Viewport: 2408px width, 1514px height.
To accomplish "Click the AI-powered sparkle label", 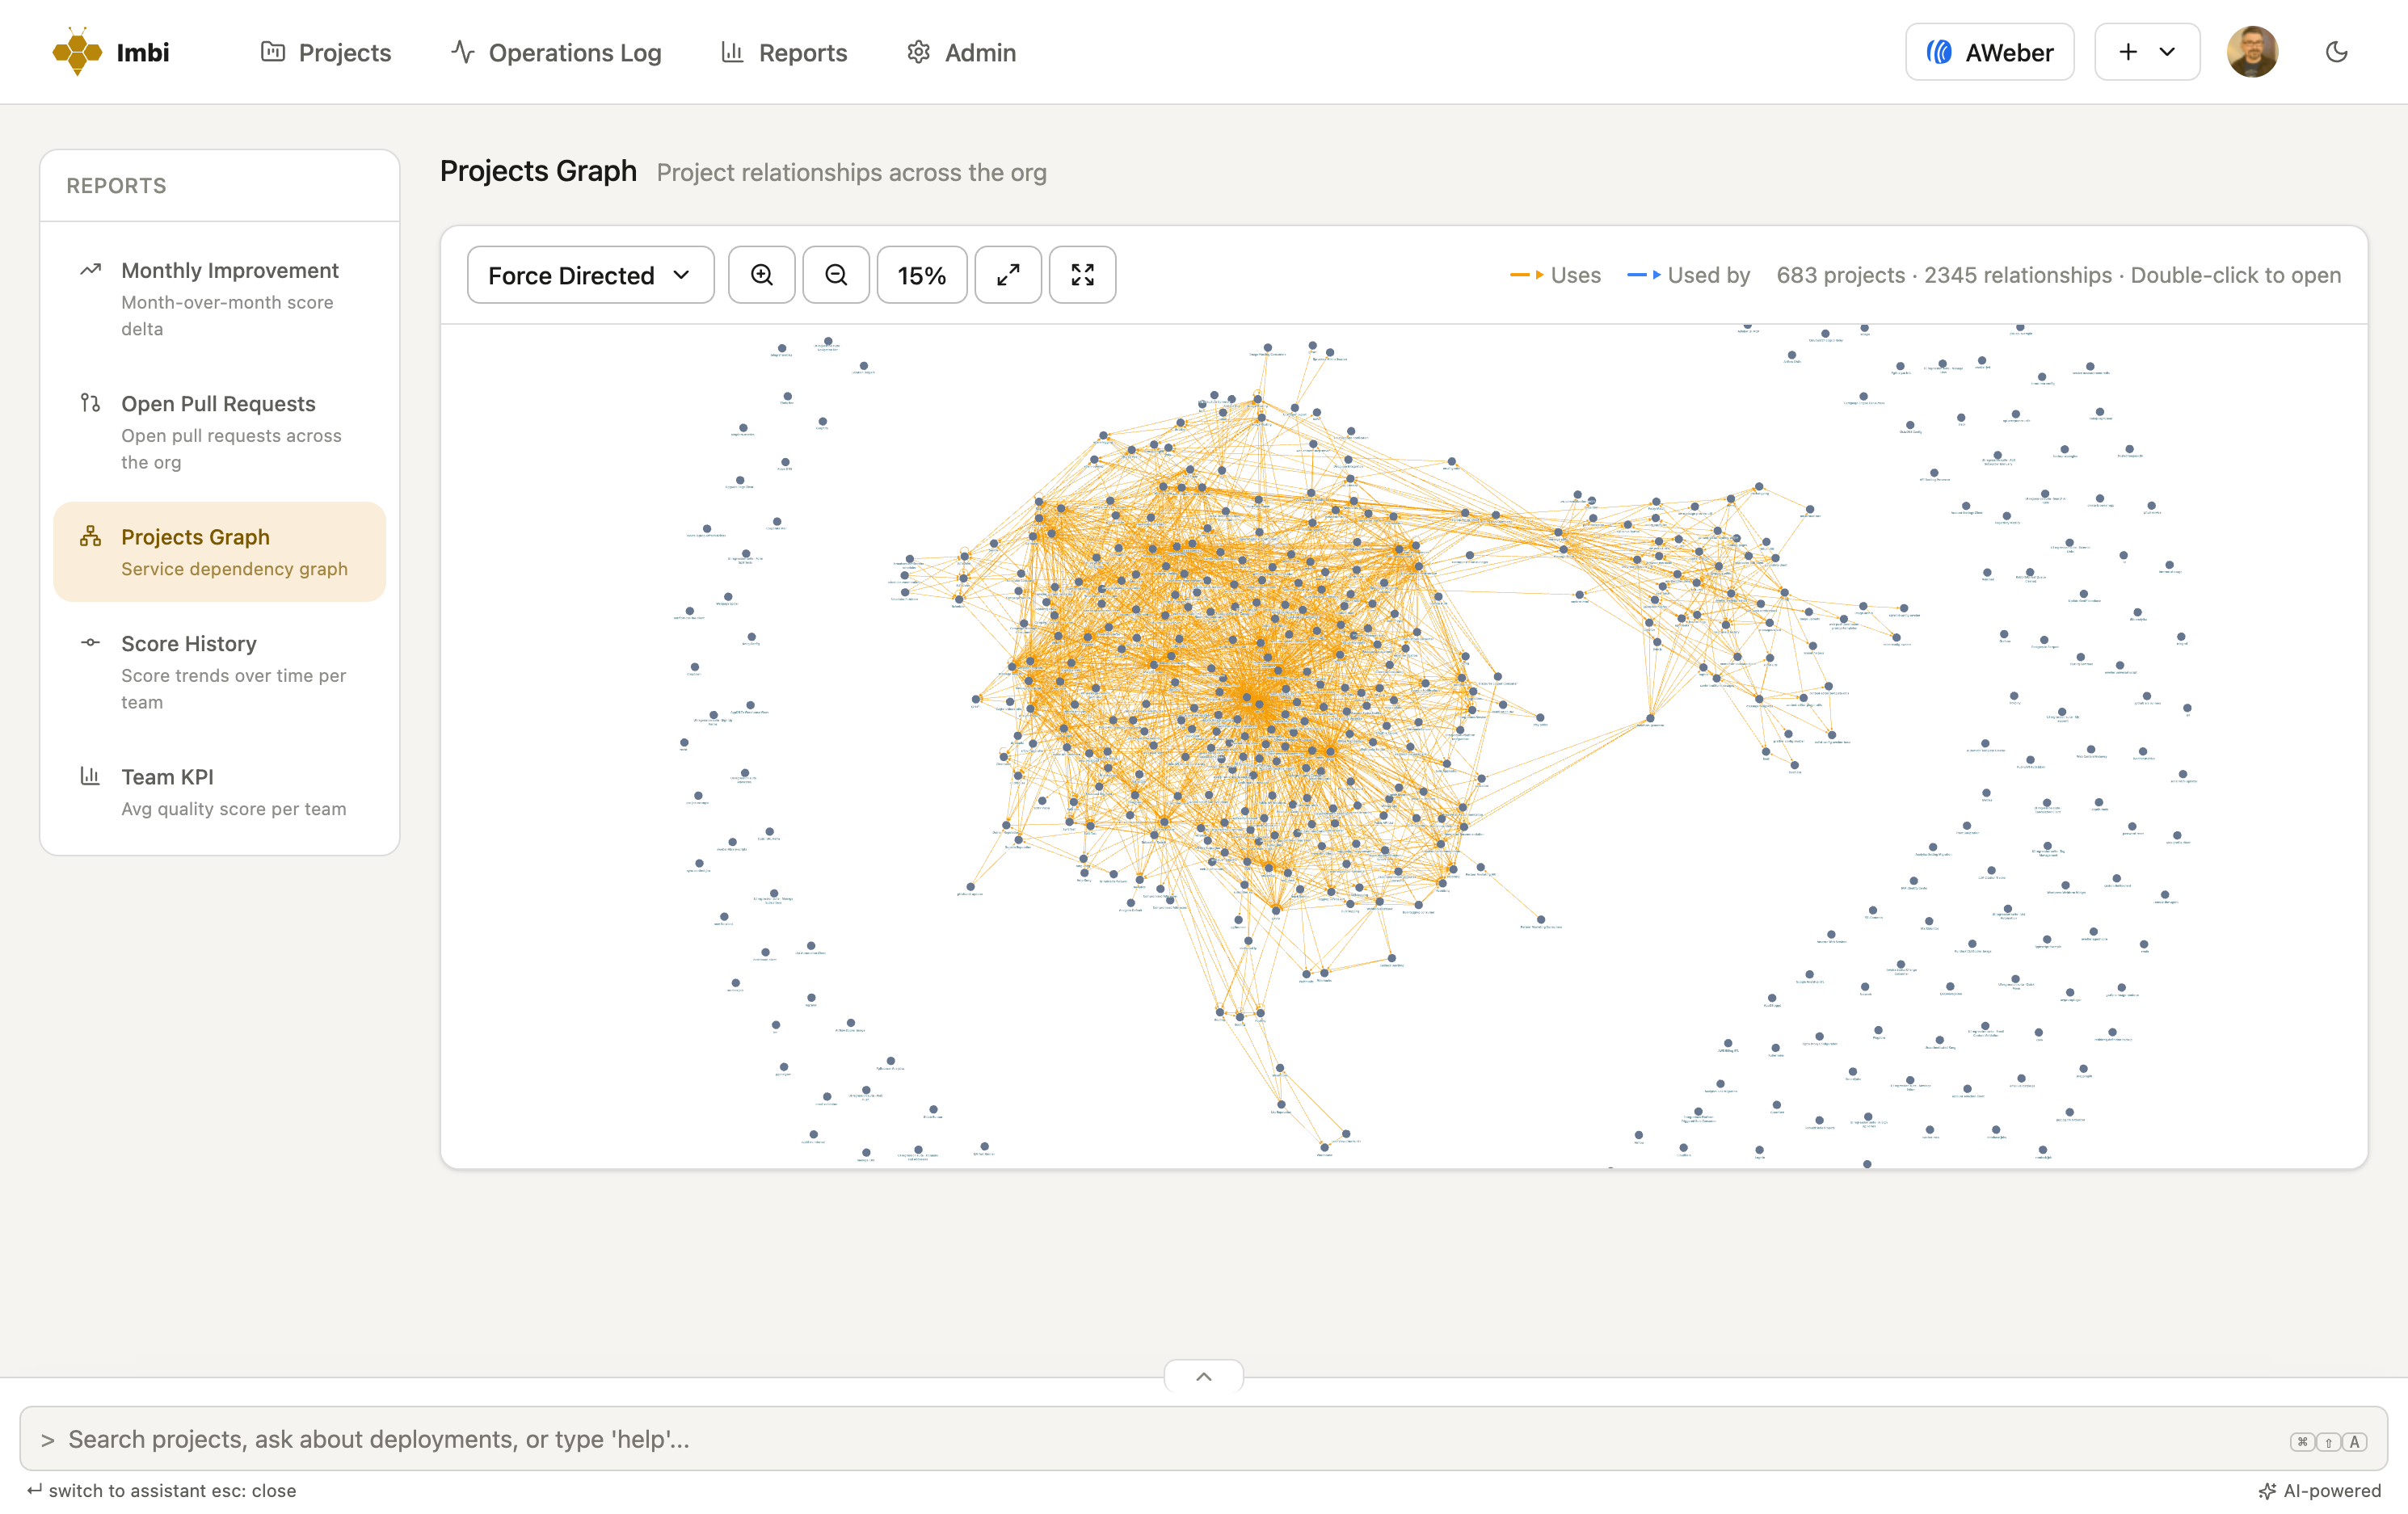I will point(2319,1490).
